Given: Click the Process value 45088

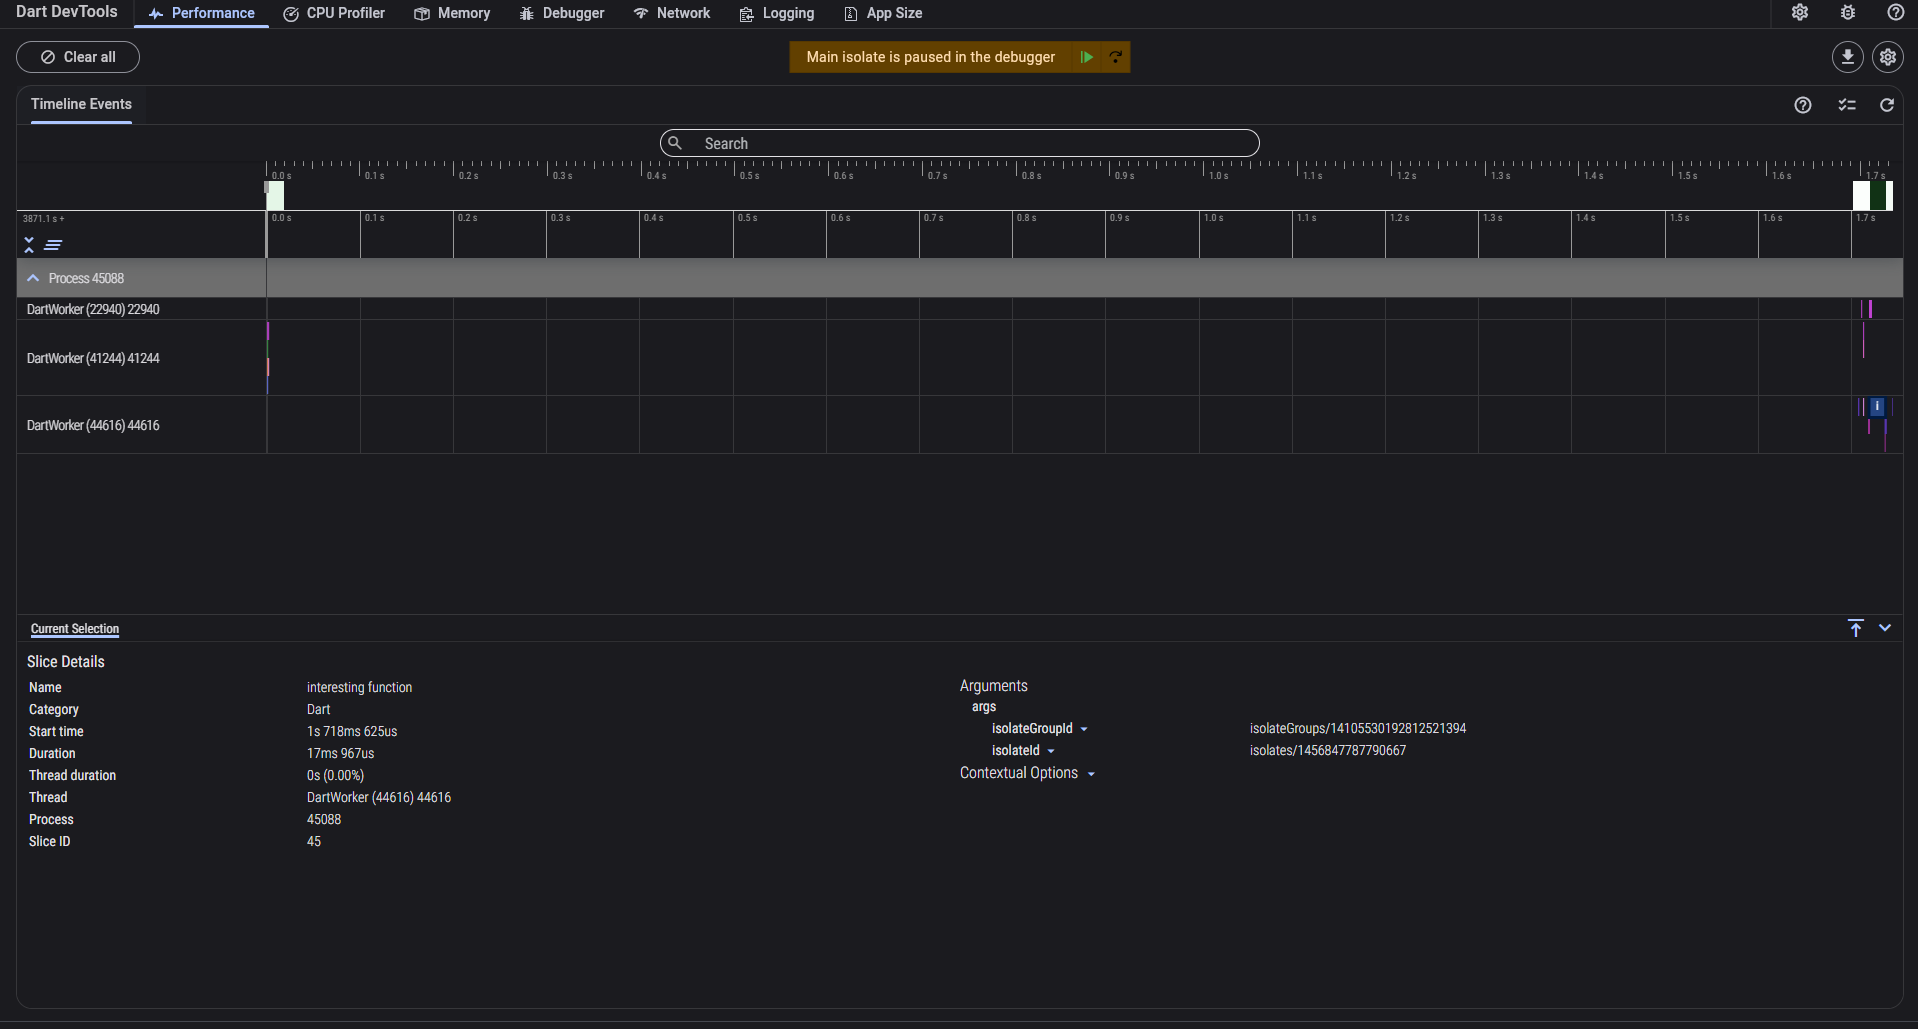Looking at the screenshot, I should coord(324,819).
